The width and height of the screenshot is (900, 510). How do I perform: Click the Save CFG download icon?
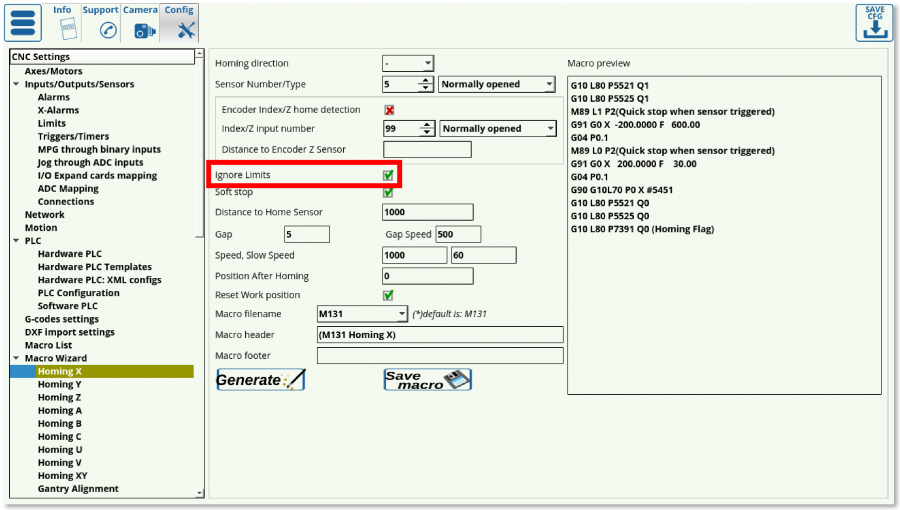click(x=873, y=23)
